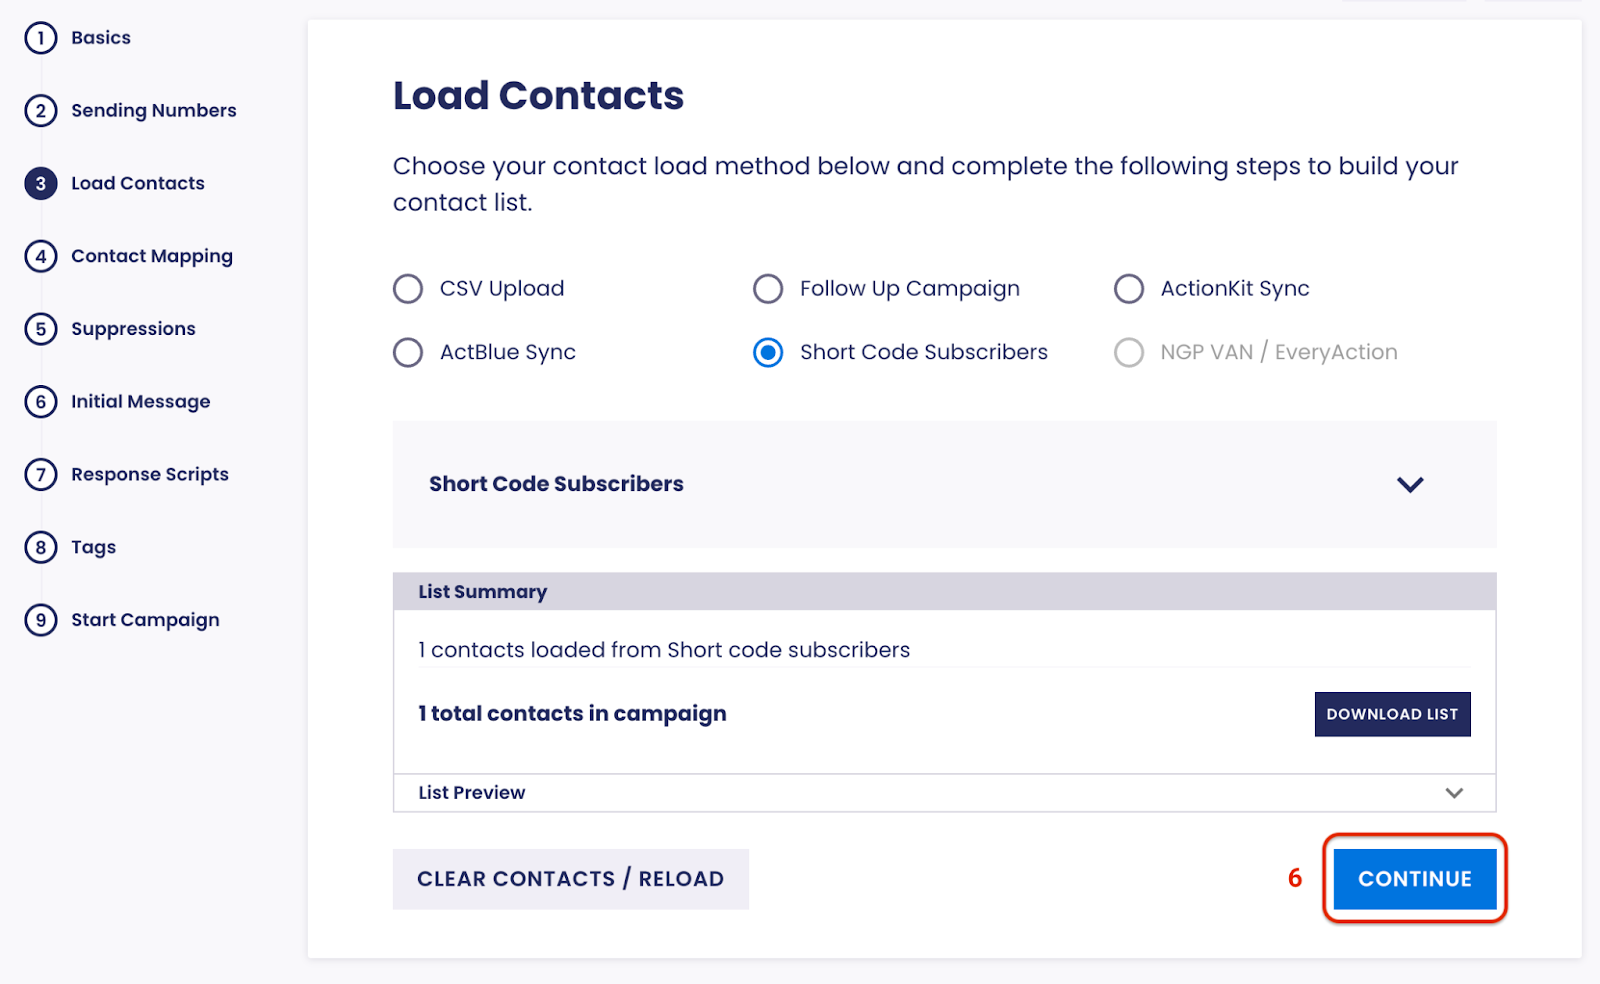Click the step 4 circle icon

[x=41, y=257]
